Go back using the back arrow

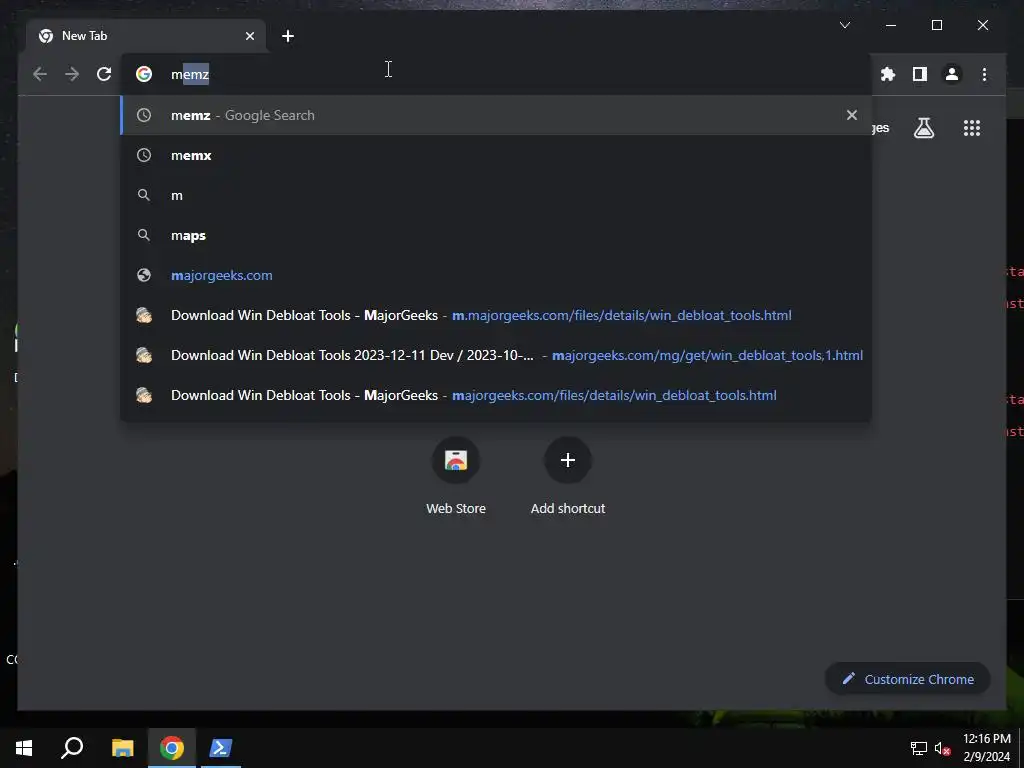(x=40, y=74)
